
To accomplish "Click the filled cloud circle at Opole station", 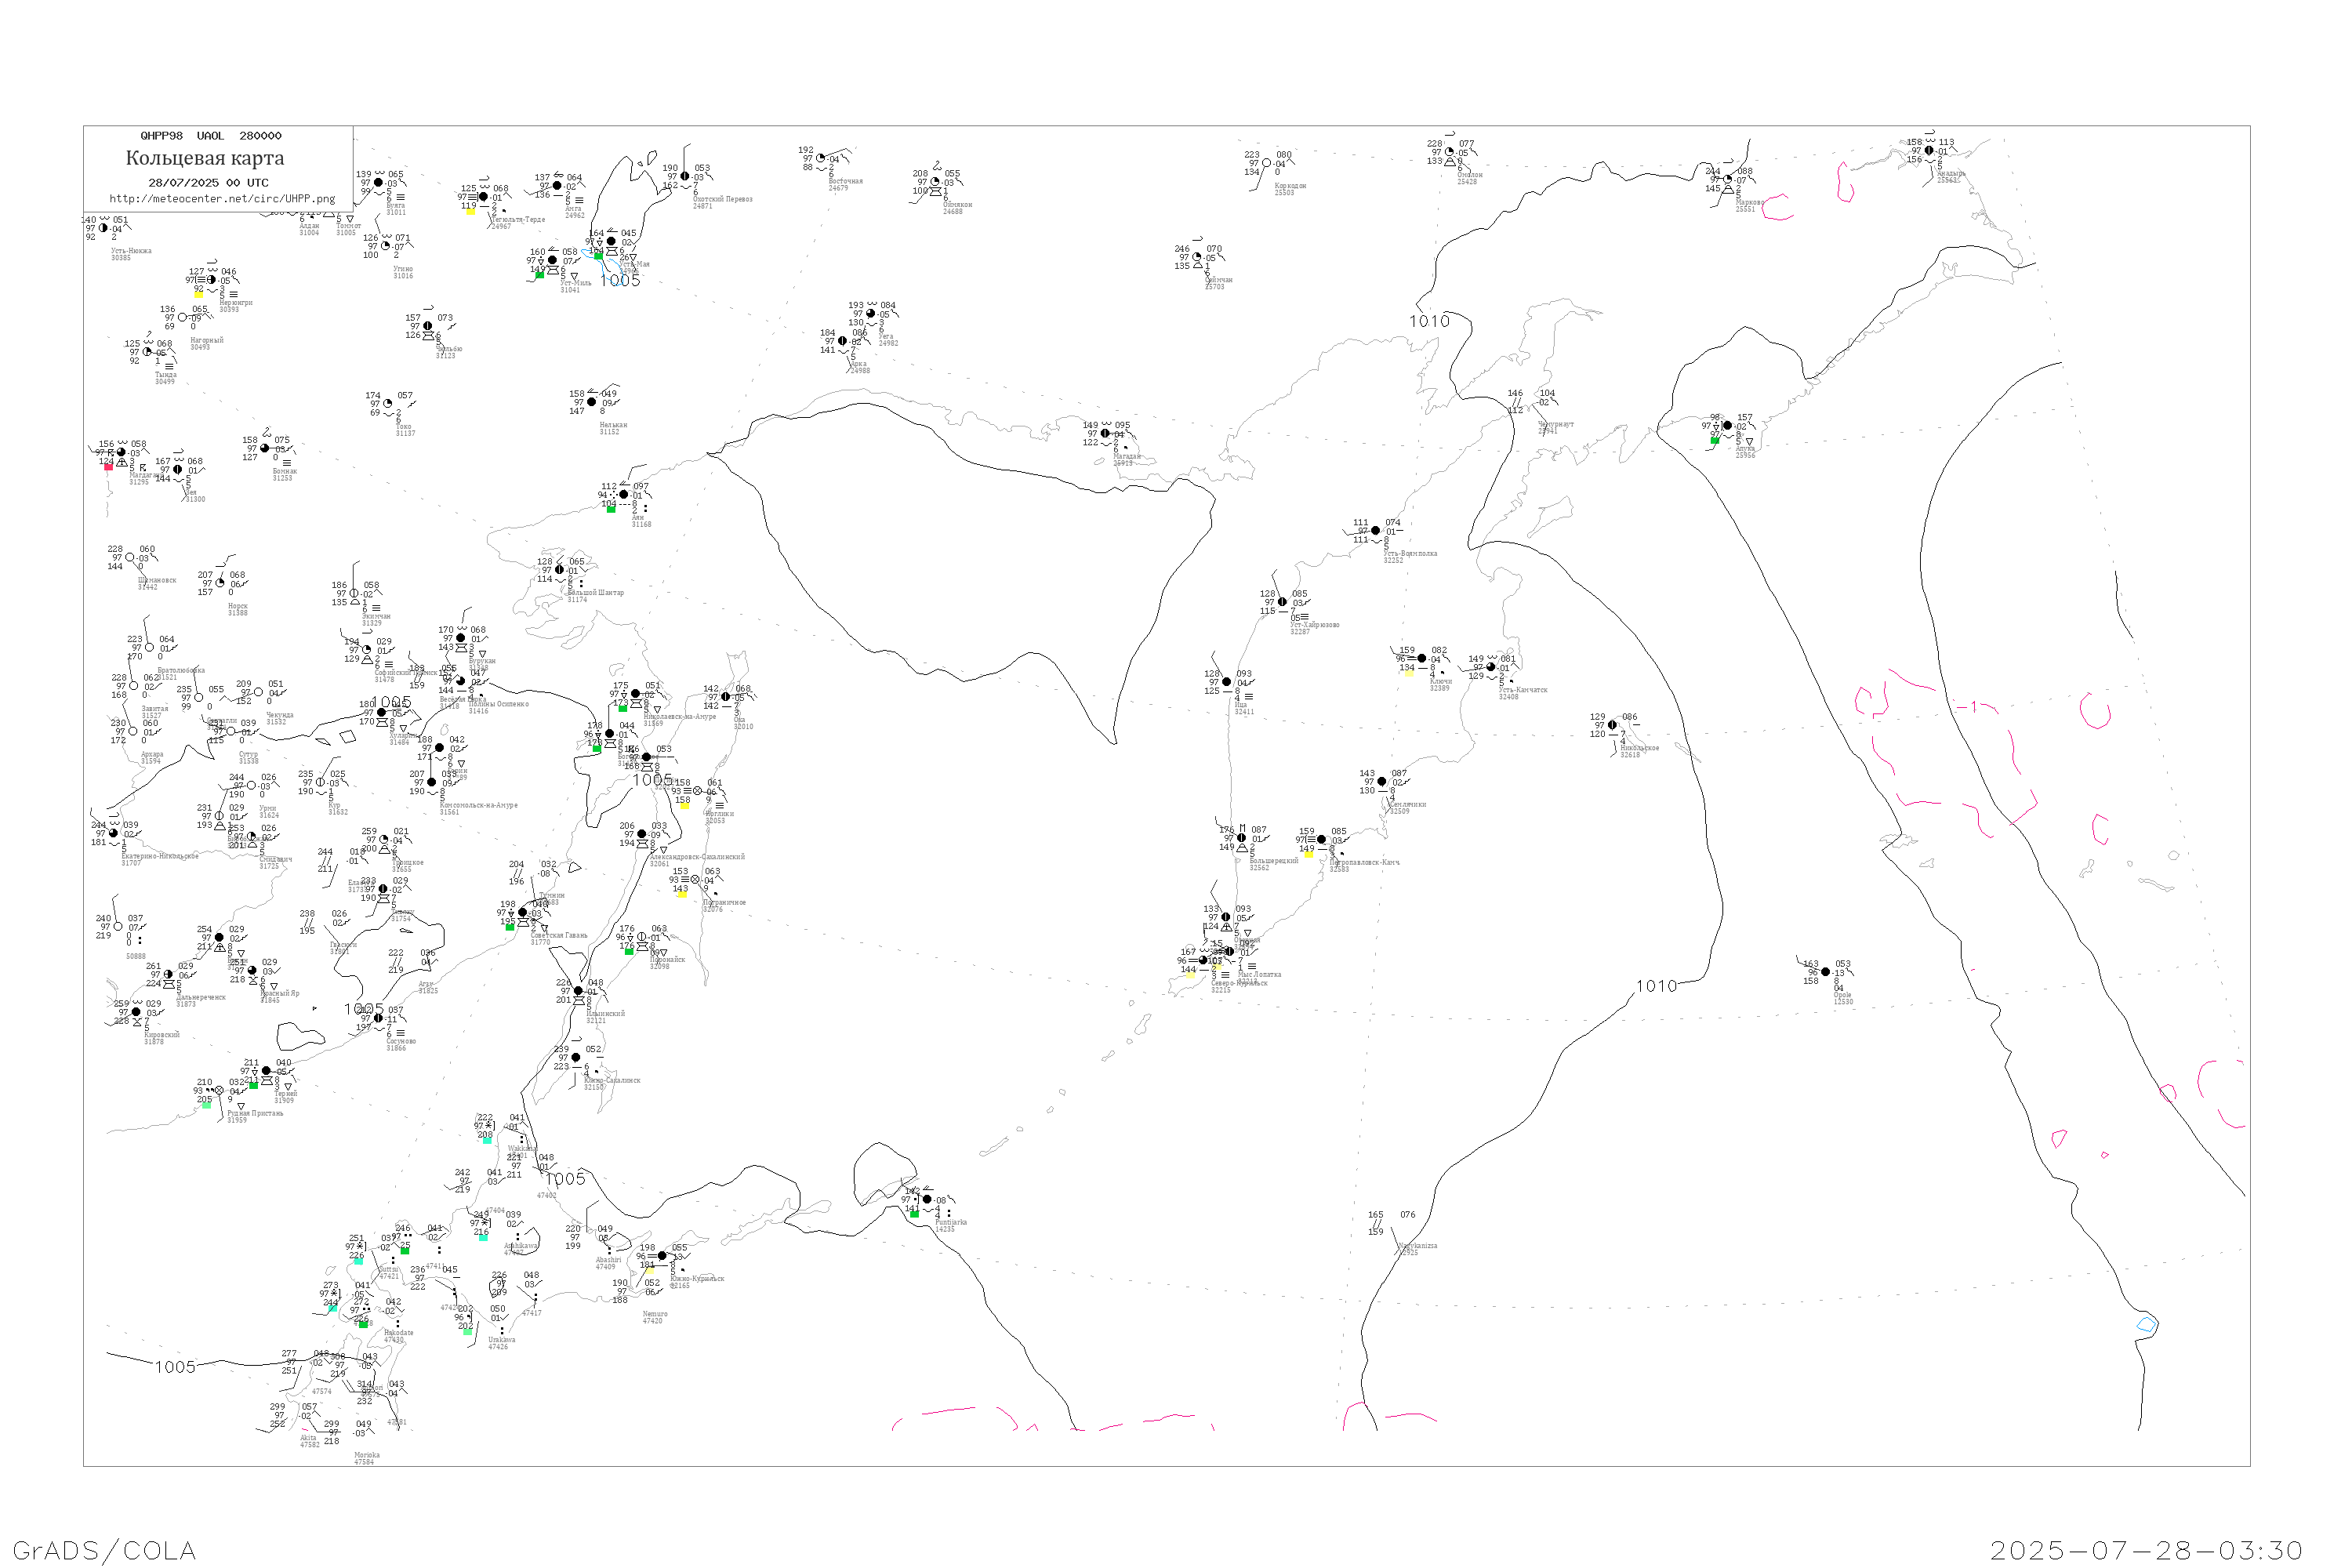I will tap(1825, 972).
